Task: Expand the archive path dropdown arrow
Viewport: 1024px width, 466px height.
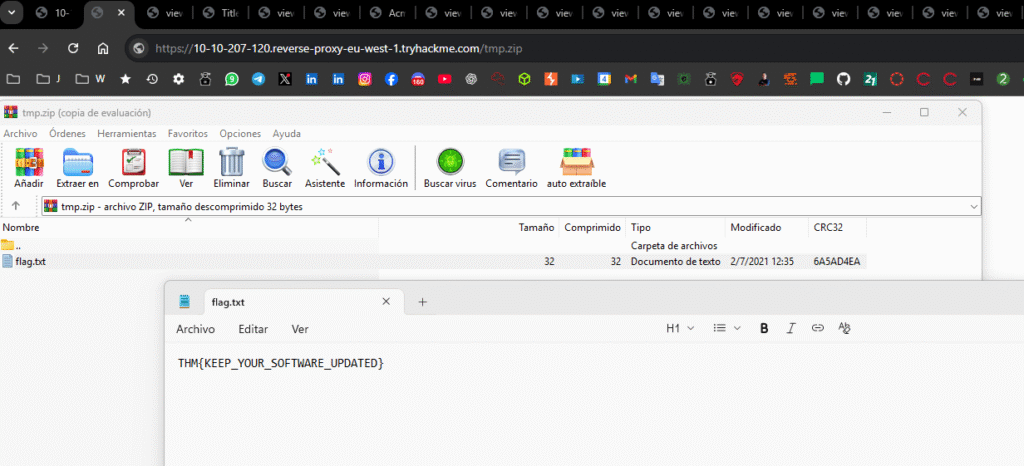Action: coord(974,207)
